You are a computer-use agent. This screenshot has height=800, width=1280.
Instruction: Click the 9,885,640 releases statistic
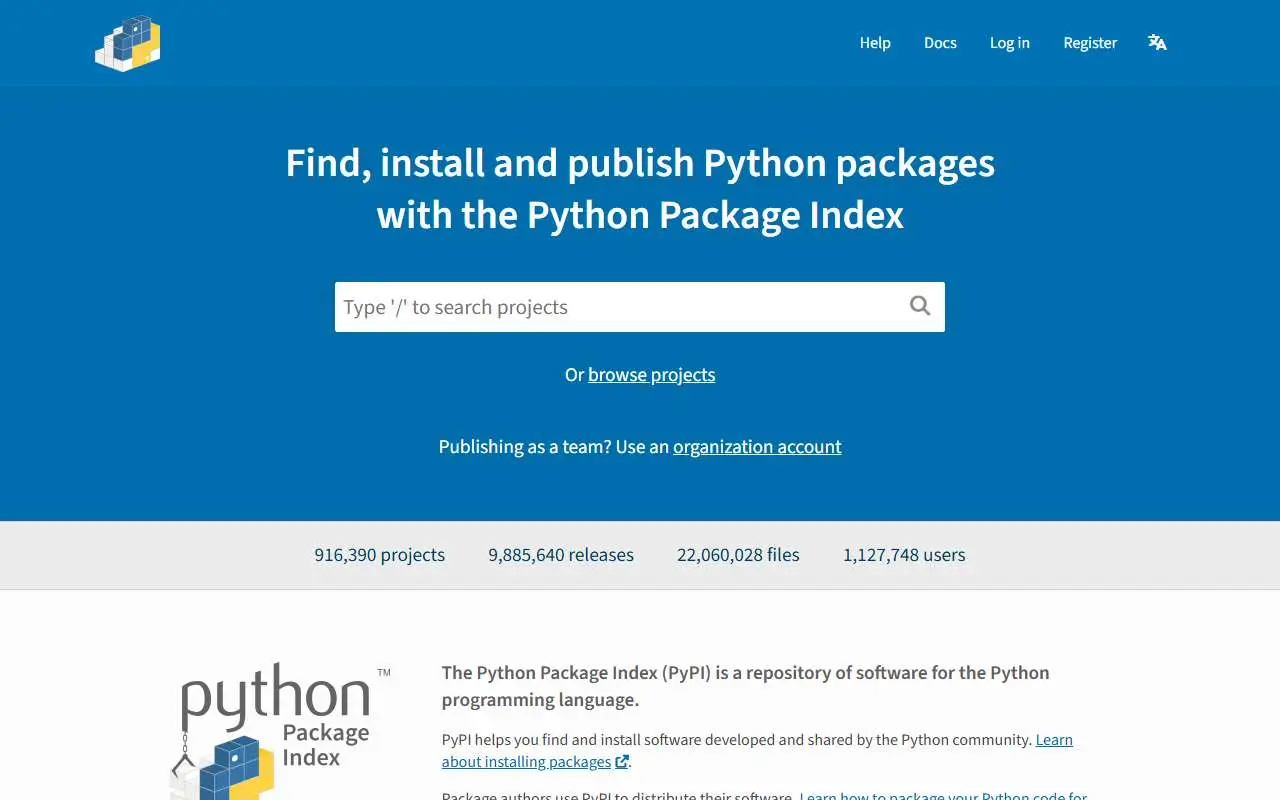(561, 555)
